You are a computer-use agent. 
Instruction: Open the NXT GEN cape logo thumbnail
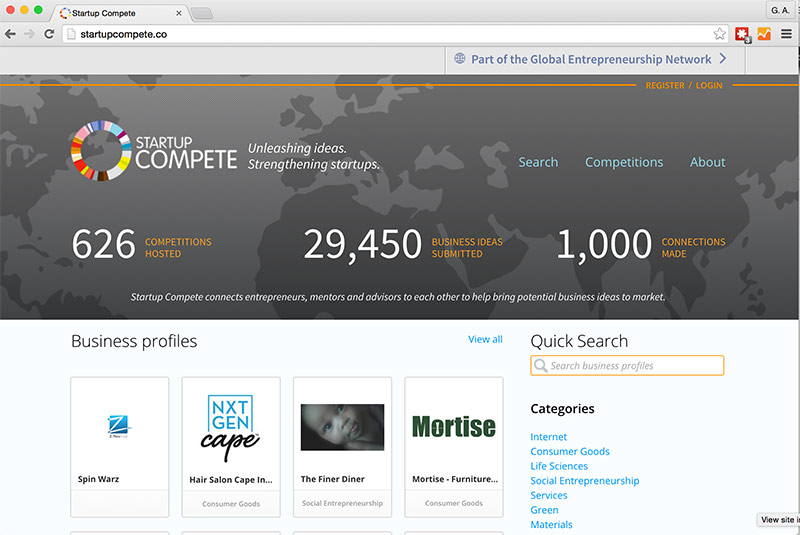click(230, 428)
